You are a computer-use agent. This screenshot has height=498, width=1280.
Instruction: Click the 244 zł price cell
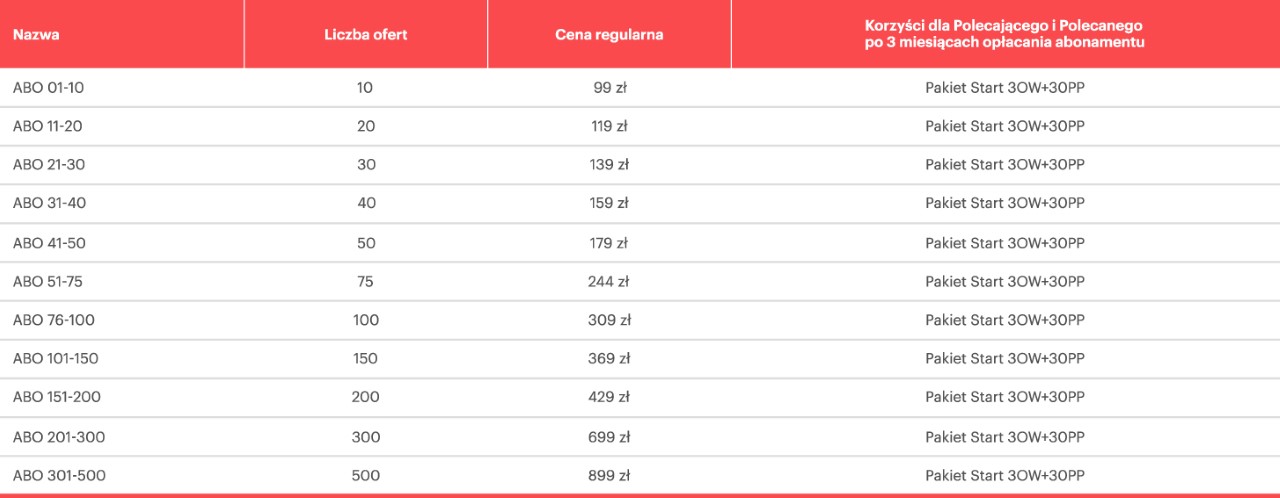tap(609, 282)
